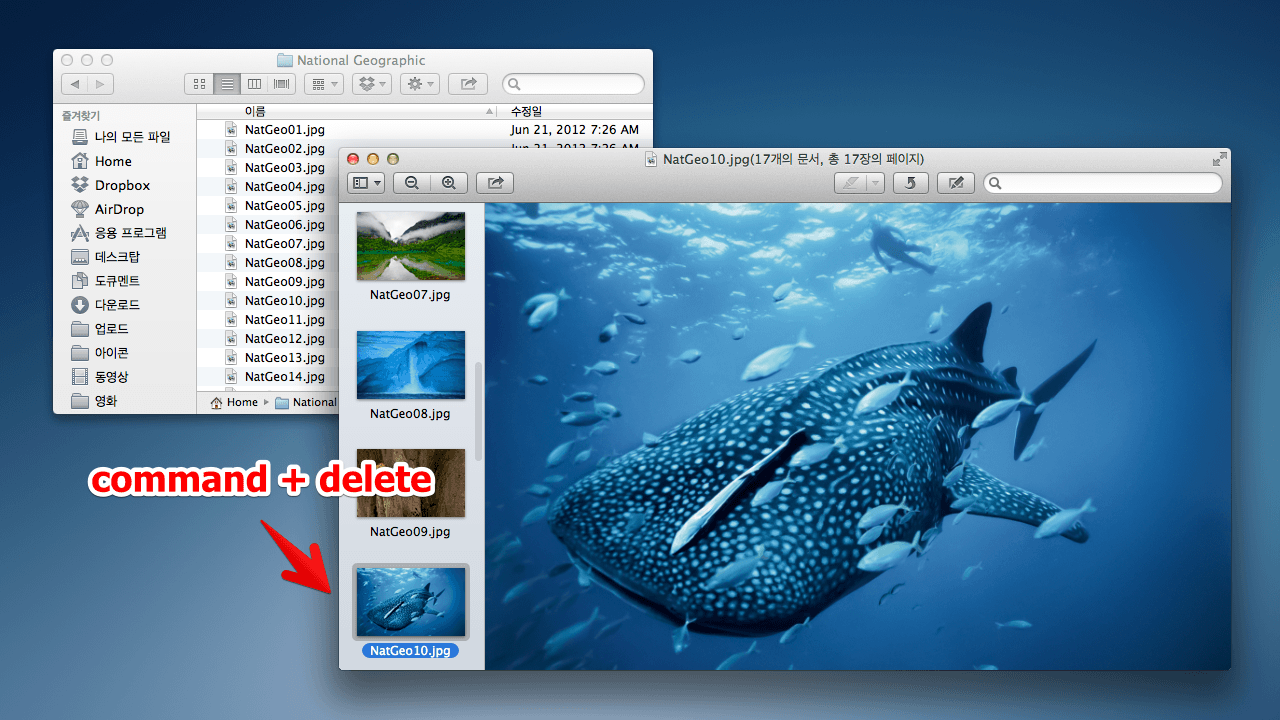Rotate the image in Preview
1280x720 pixels.
point(911,183)
